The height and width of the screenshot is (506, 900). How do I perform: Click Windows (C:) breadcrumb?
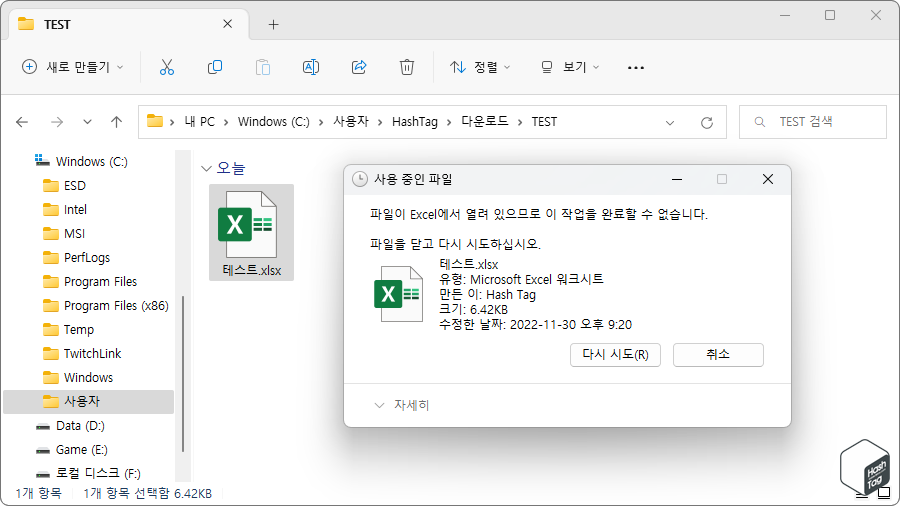coord(274,122)
